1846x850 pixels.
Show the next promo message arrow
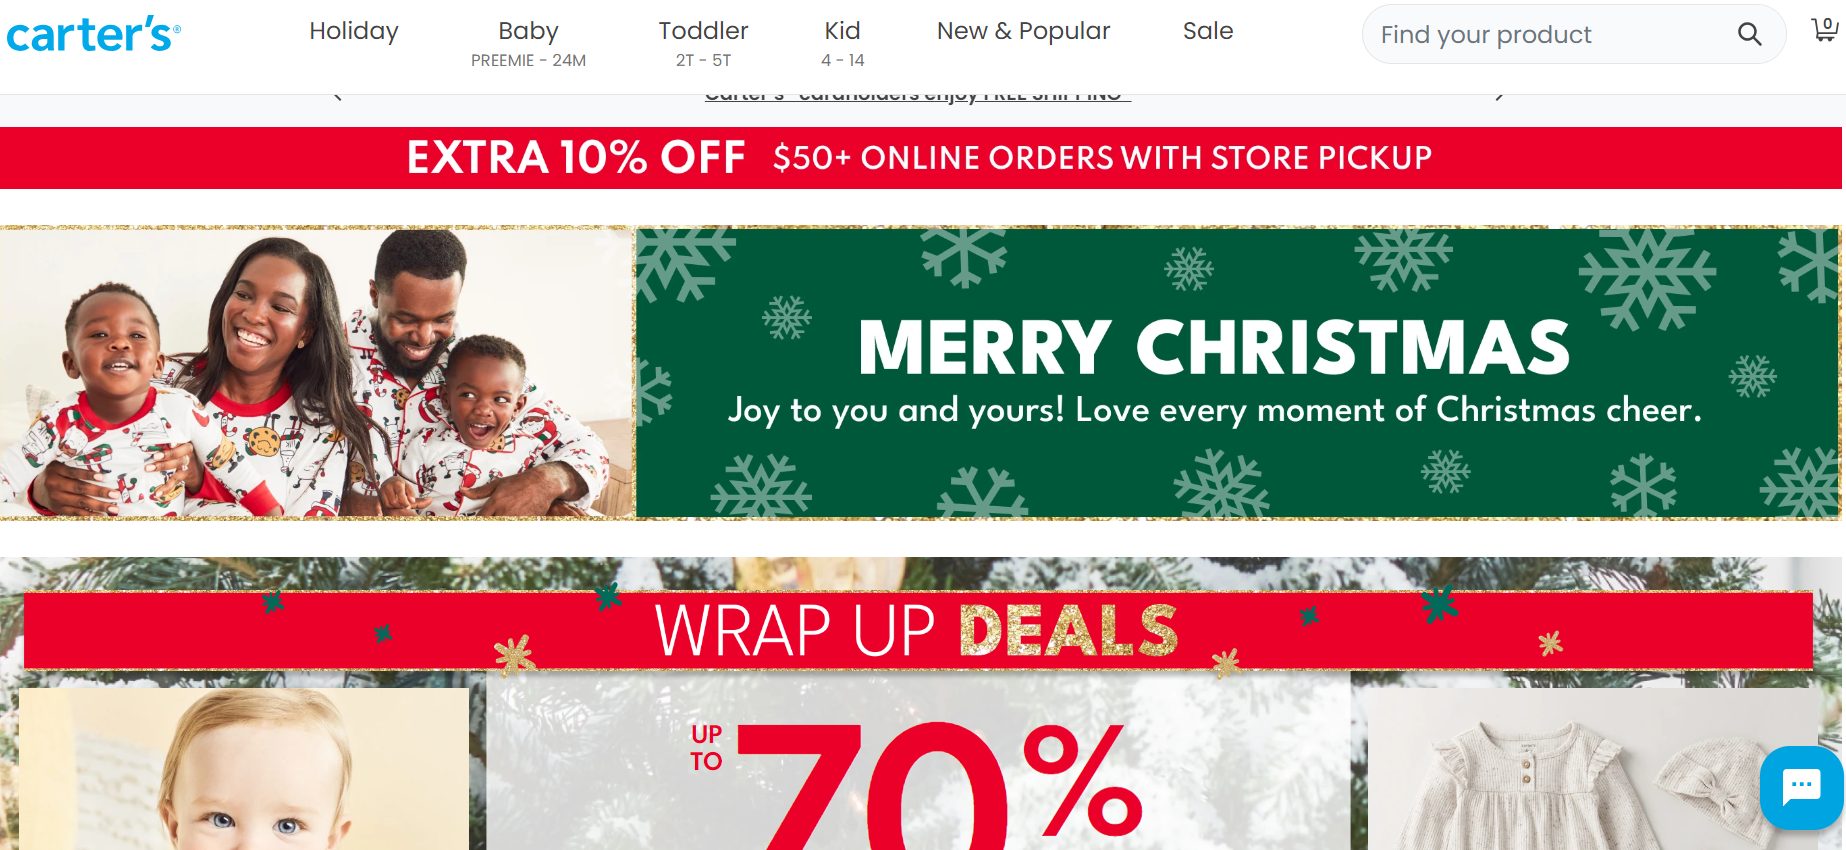coord(1499,96)
